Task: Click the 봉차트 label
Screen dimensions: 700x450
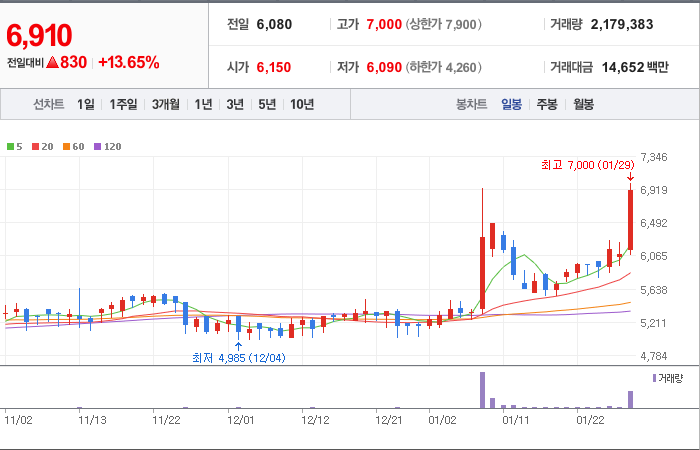Action: pos(471,104)
